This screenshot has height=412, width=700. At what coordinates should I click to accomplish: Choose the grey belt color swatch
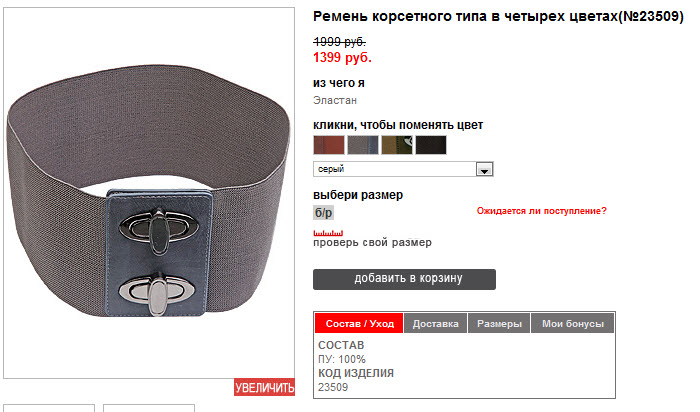click(363, 145)
